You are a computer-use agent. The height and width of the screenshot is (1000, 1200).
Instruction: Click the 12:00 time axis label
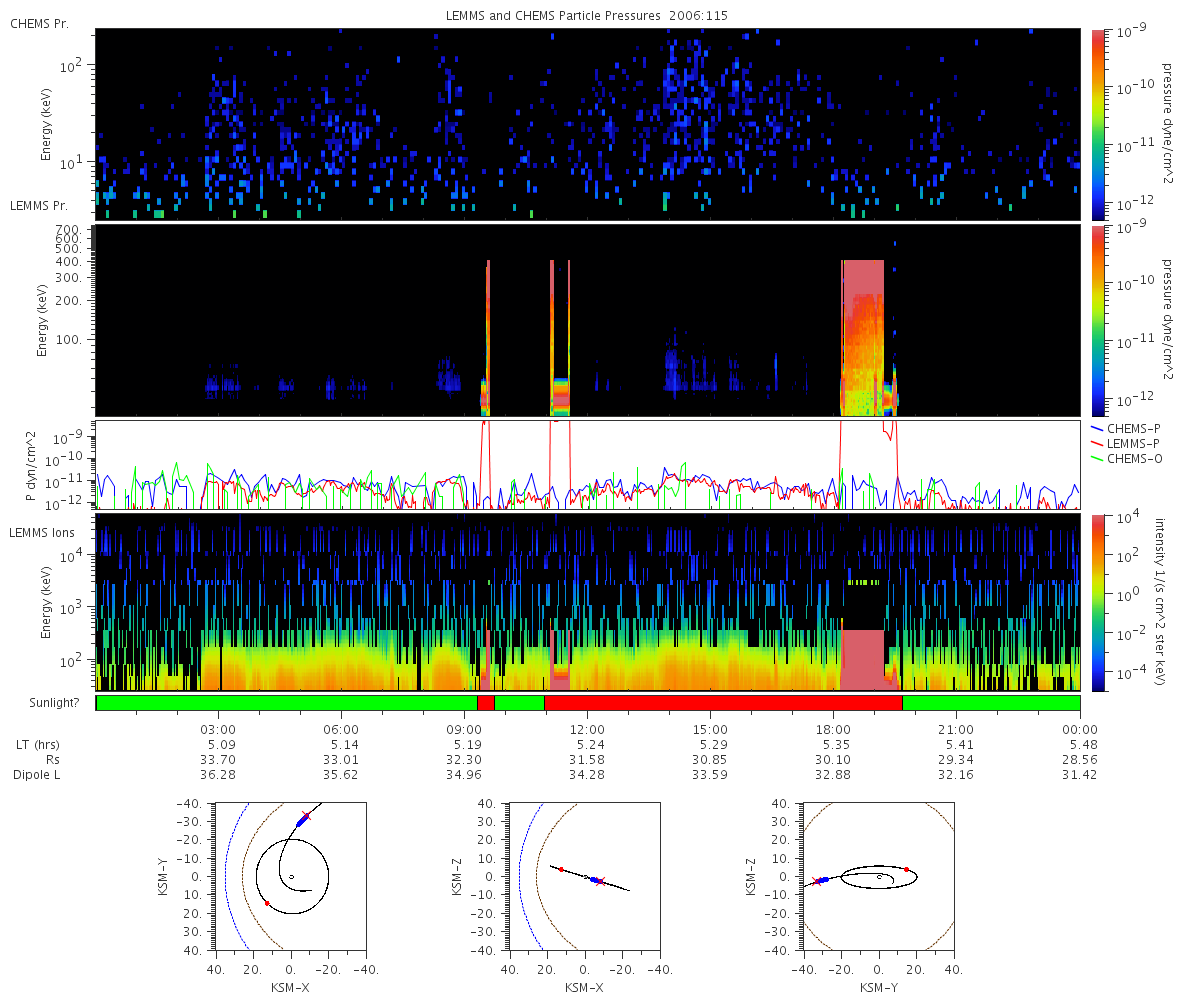588,729
